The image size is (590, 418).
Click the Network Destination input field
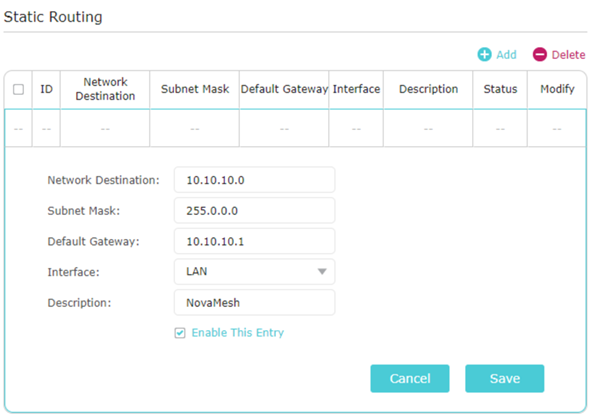point(254,180)
